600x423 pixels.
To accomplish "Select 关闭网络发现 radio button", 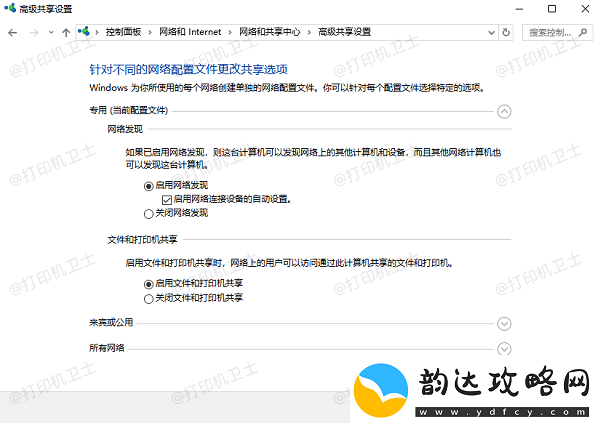I will point(148,214).
